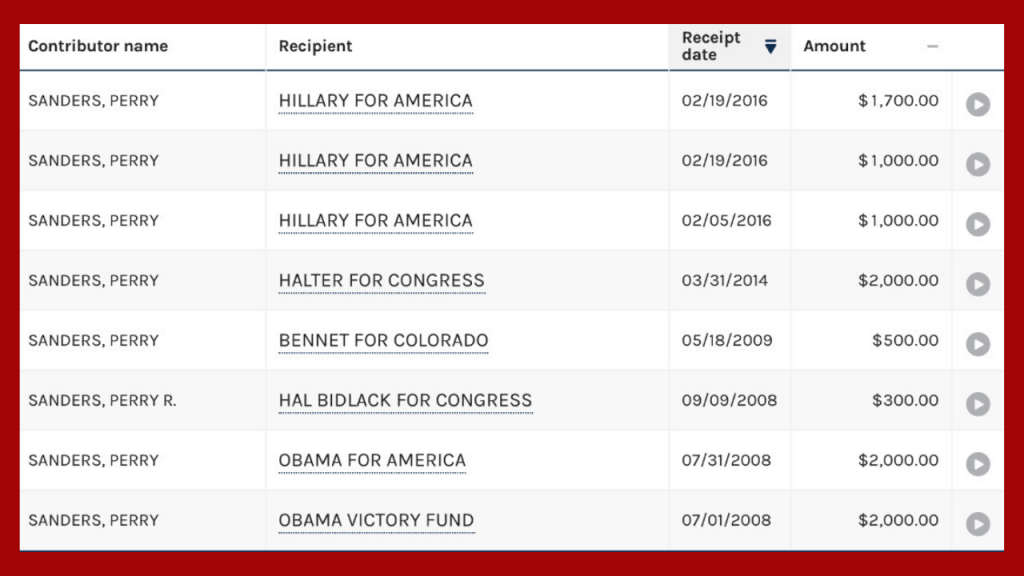Click the Recipient column header
This screenshot has height=576, width=1024.
tap(315, 46)
